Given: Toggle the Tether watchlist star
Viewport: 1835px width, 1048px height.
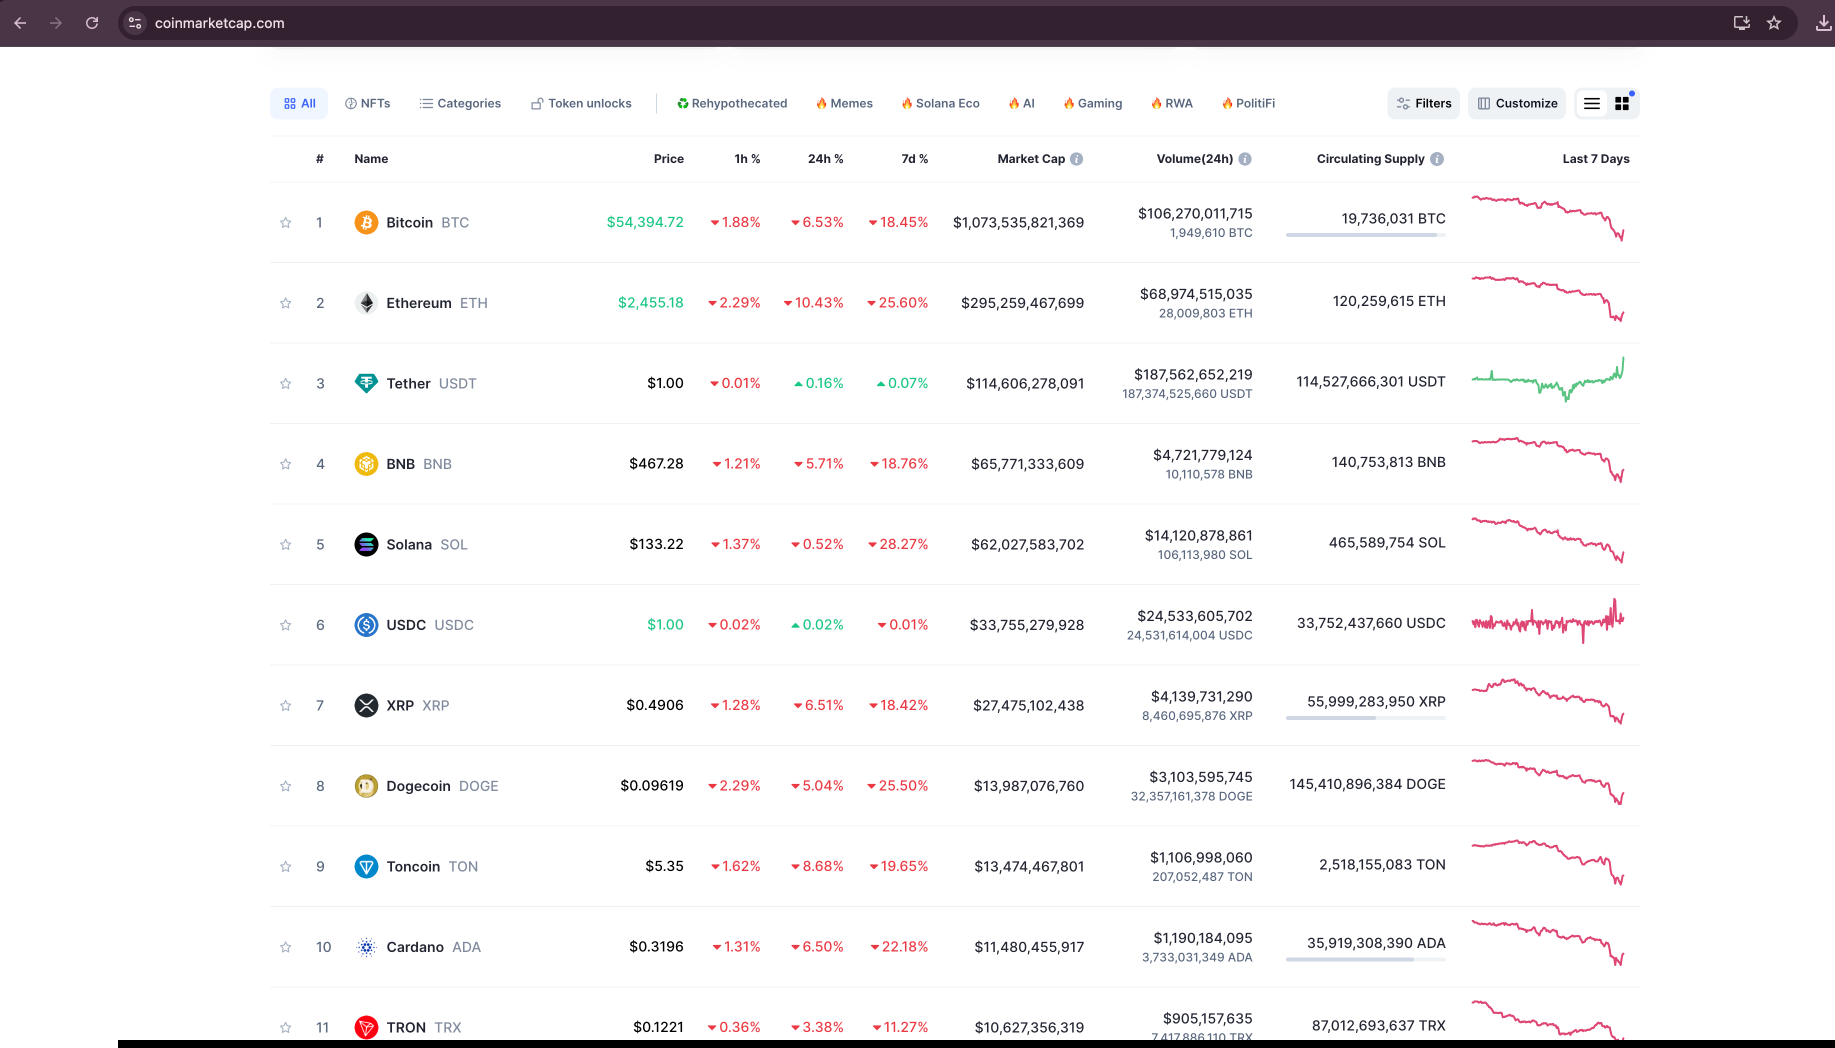Looking at the screenshot, I should coord(286,384).
